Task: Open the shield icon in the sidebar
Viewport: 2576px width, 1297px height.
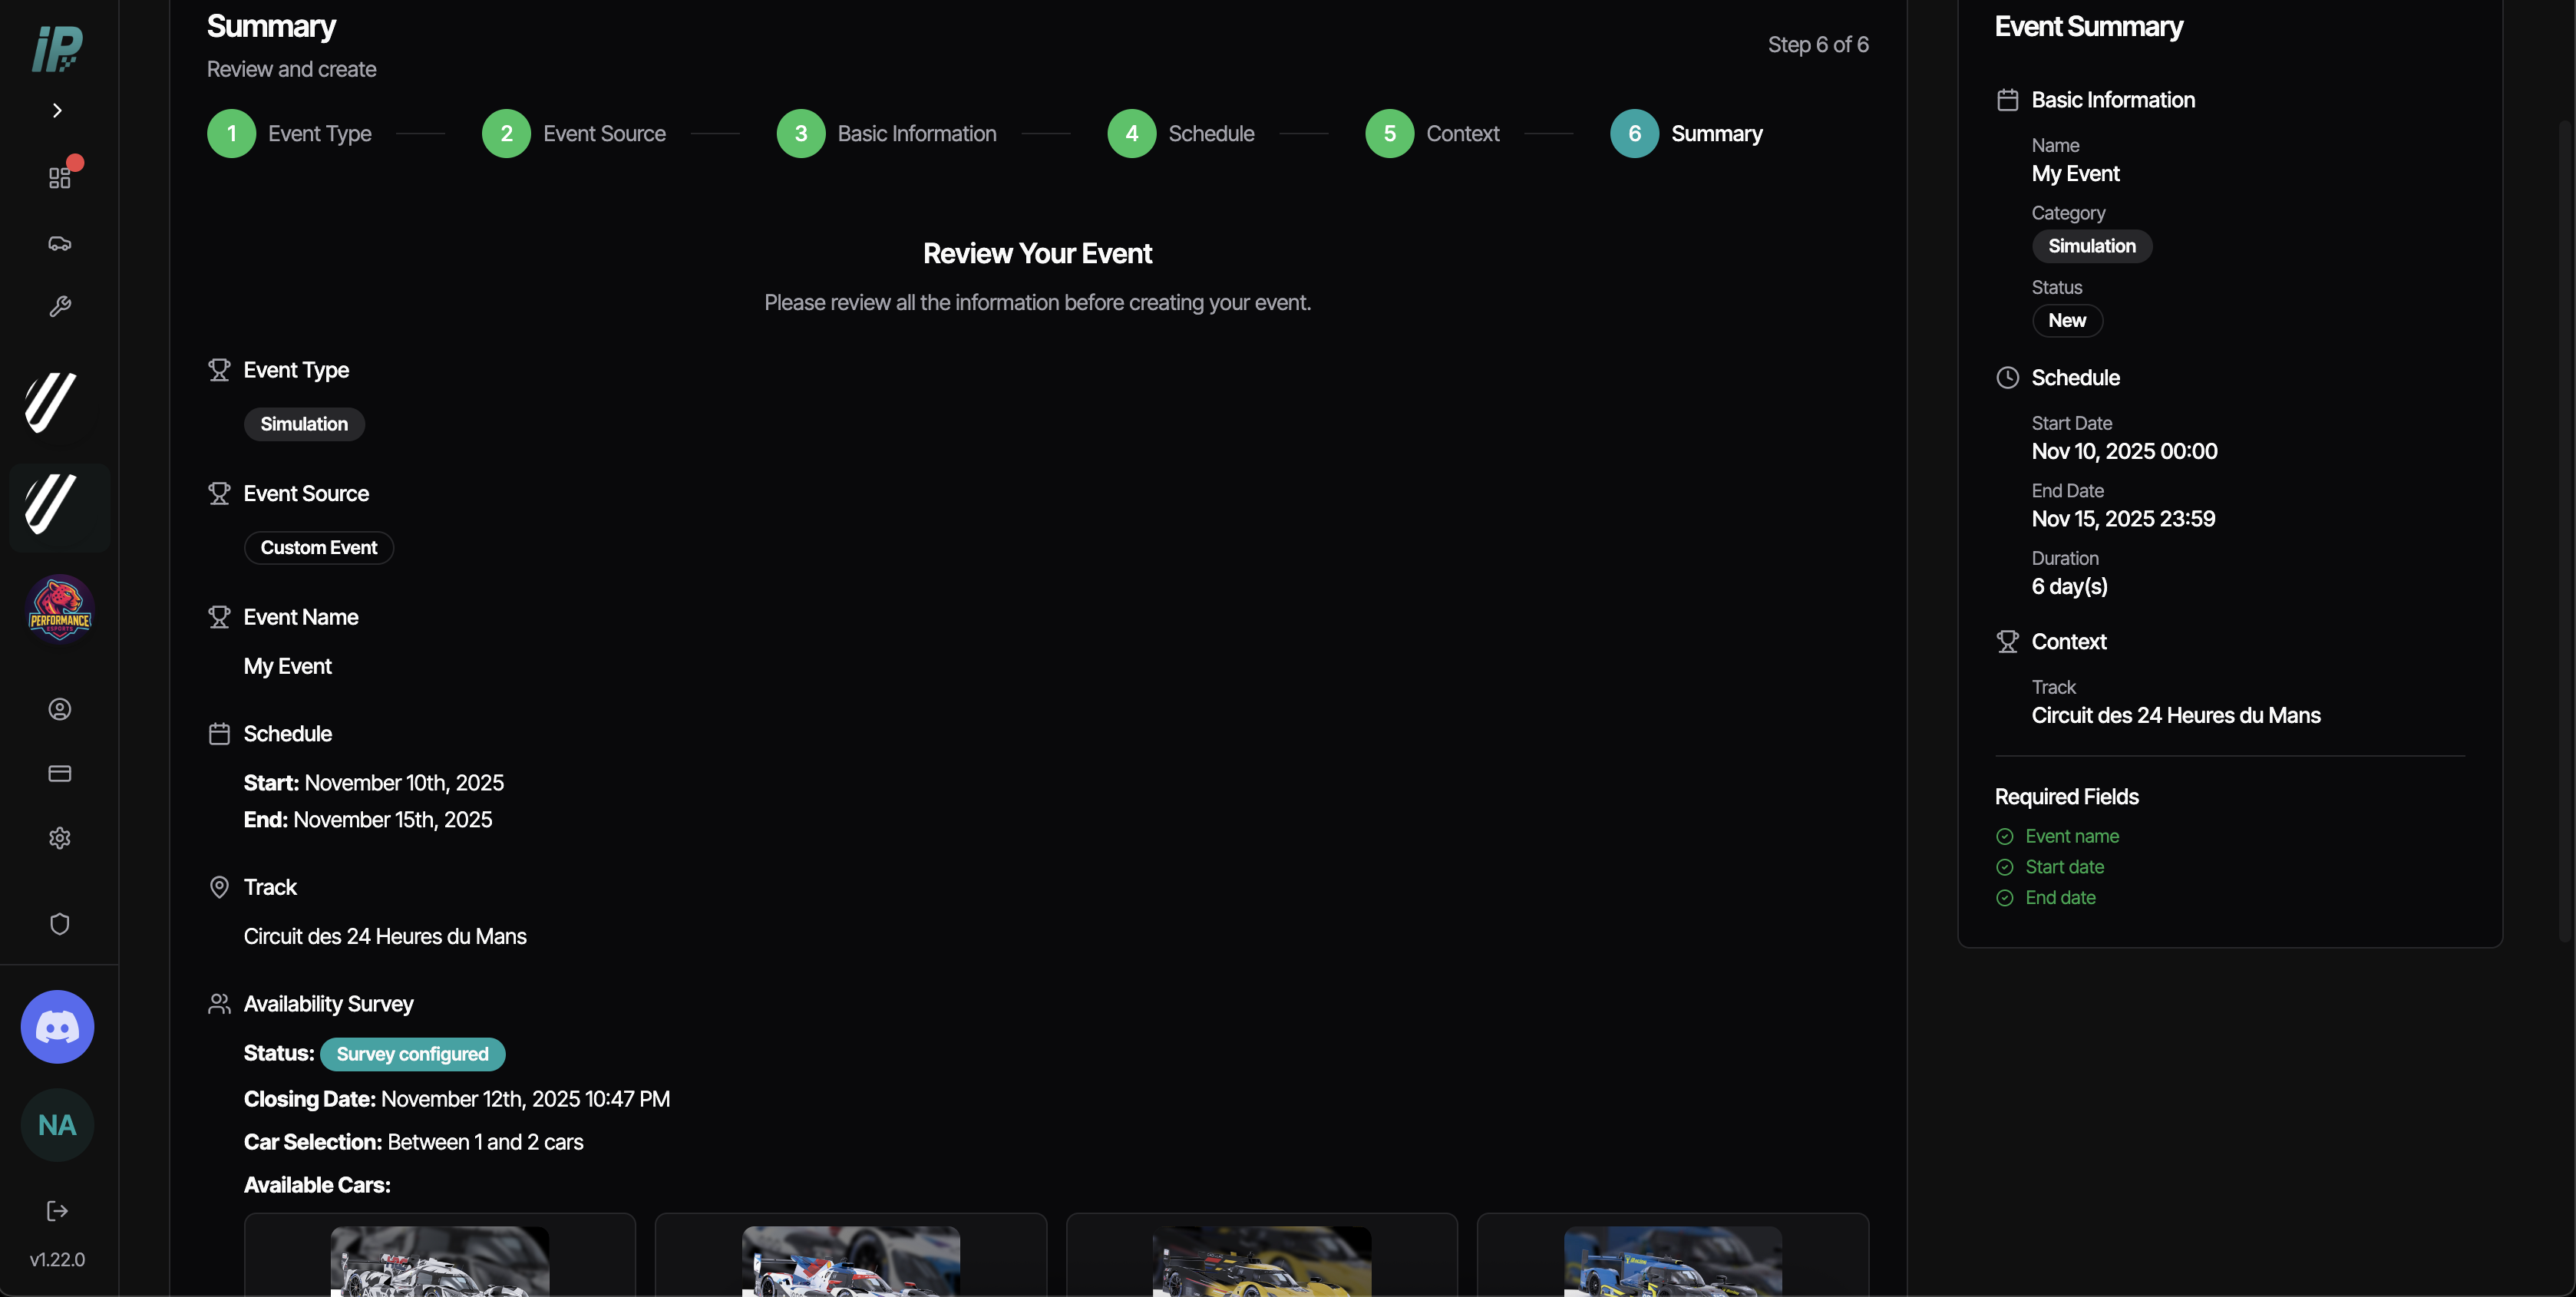Action: tap(60, 923)
